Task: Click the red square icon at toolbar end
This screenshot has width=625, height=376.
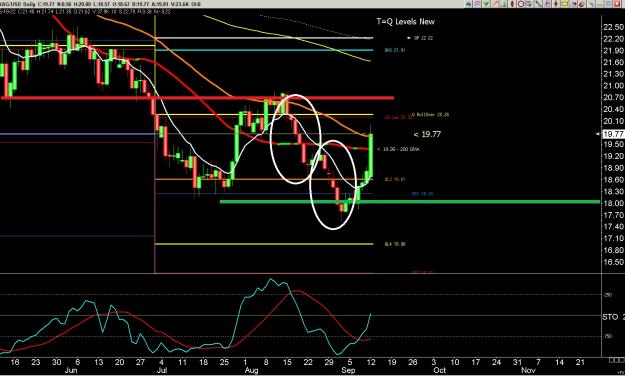Action: [x=617, y=4]
